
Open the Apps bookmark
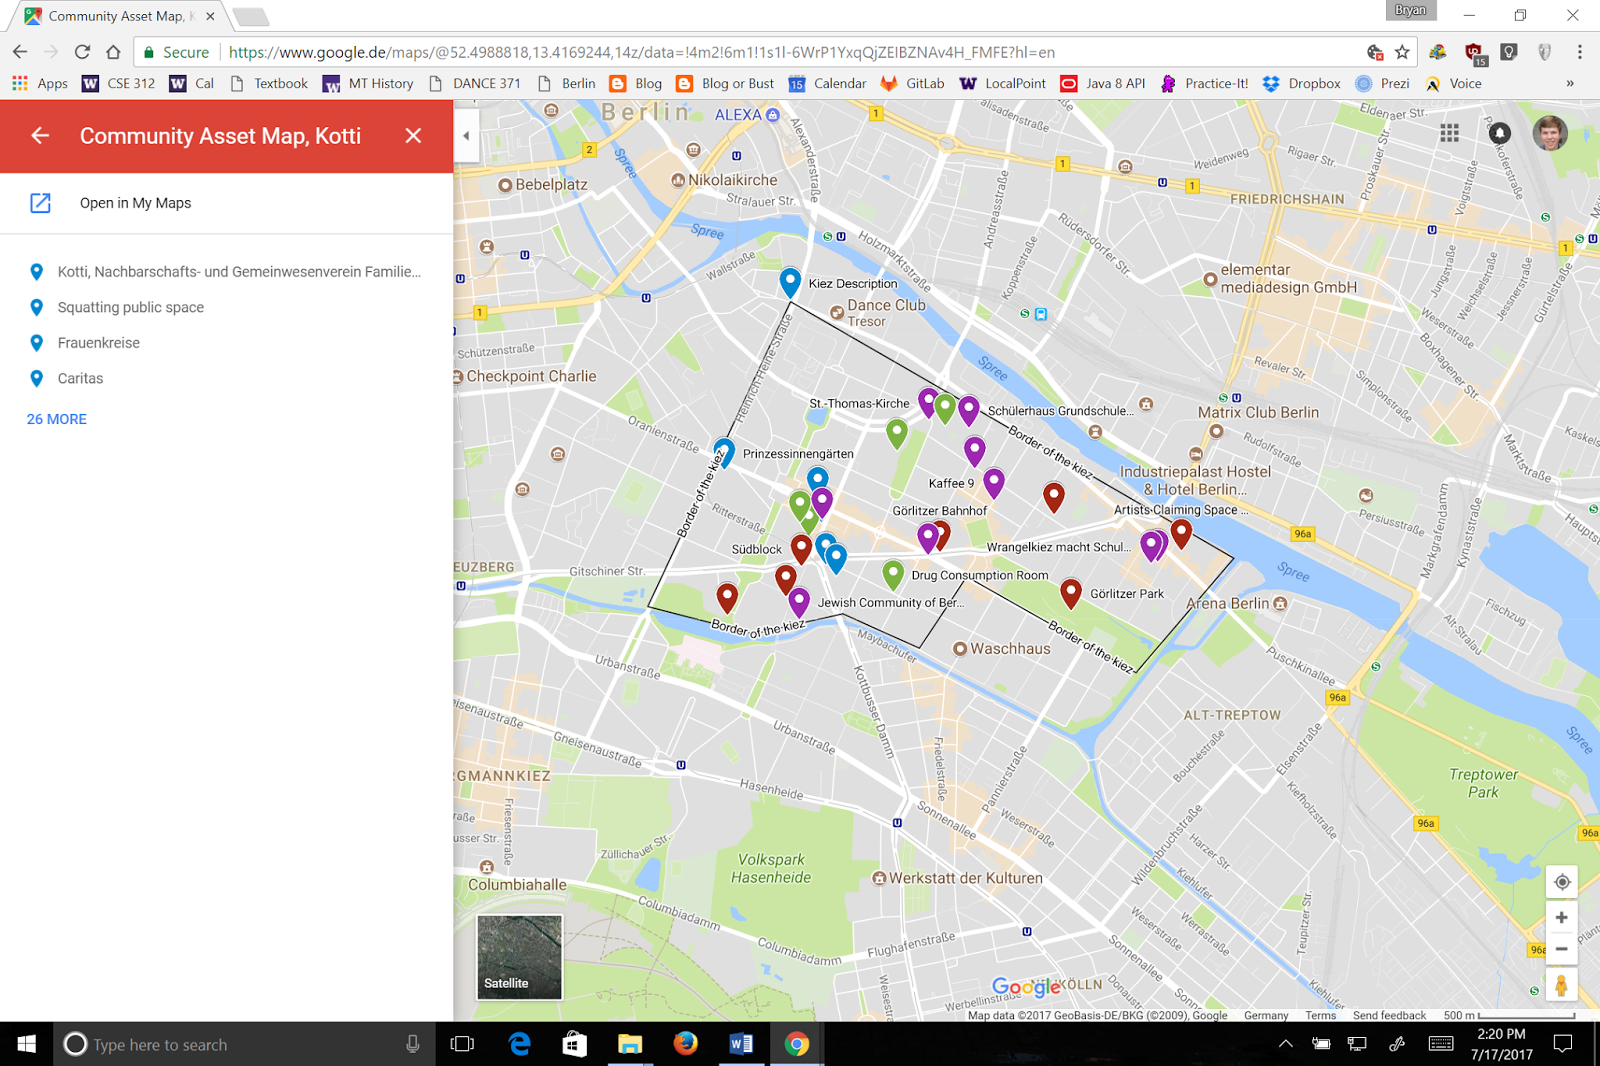40,84
